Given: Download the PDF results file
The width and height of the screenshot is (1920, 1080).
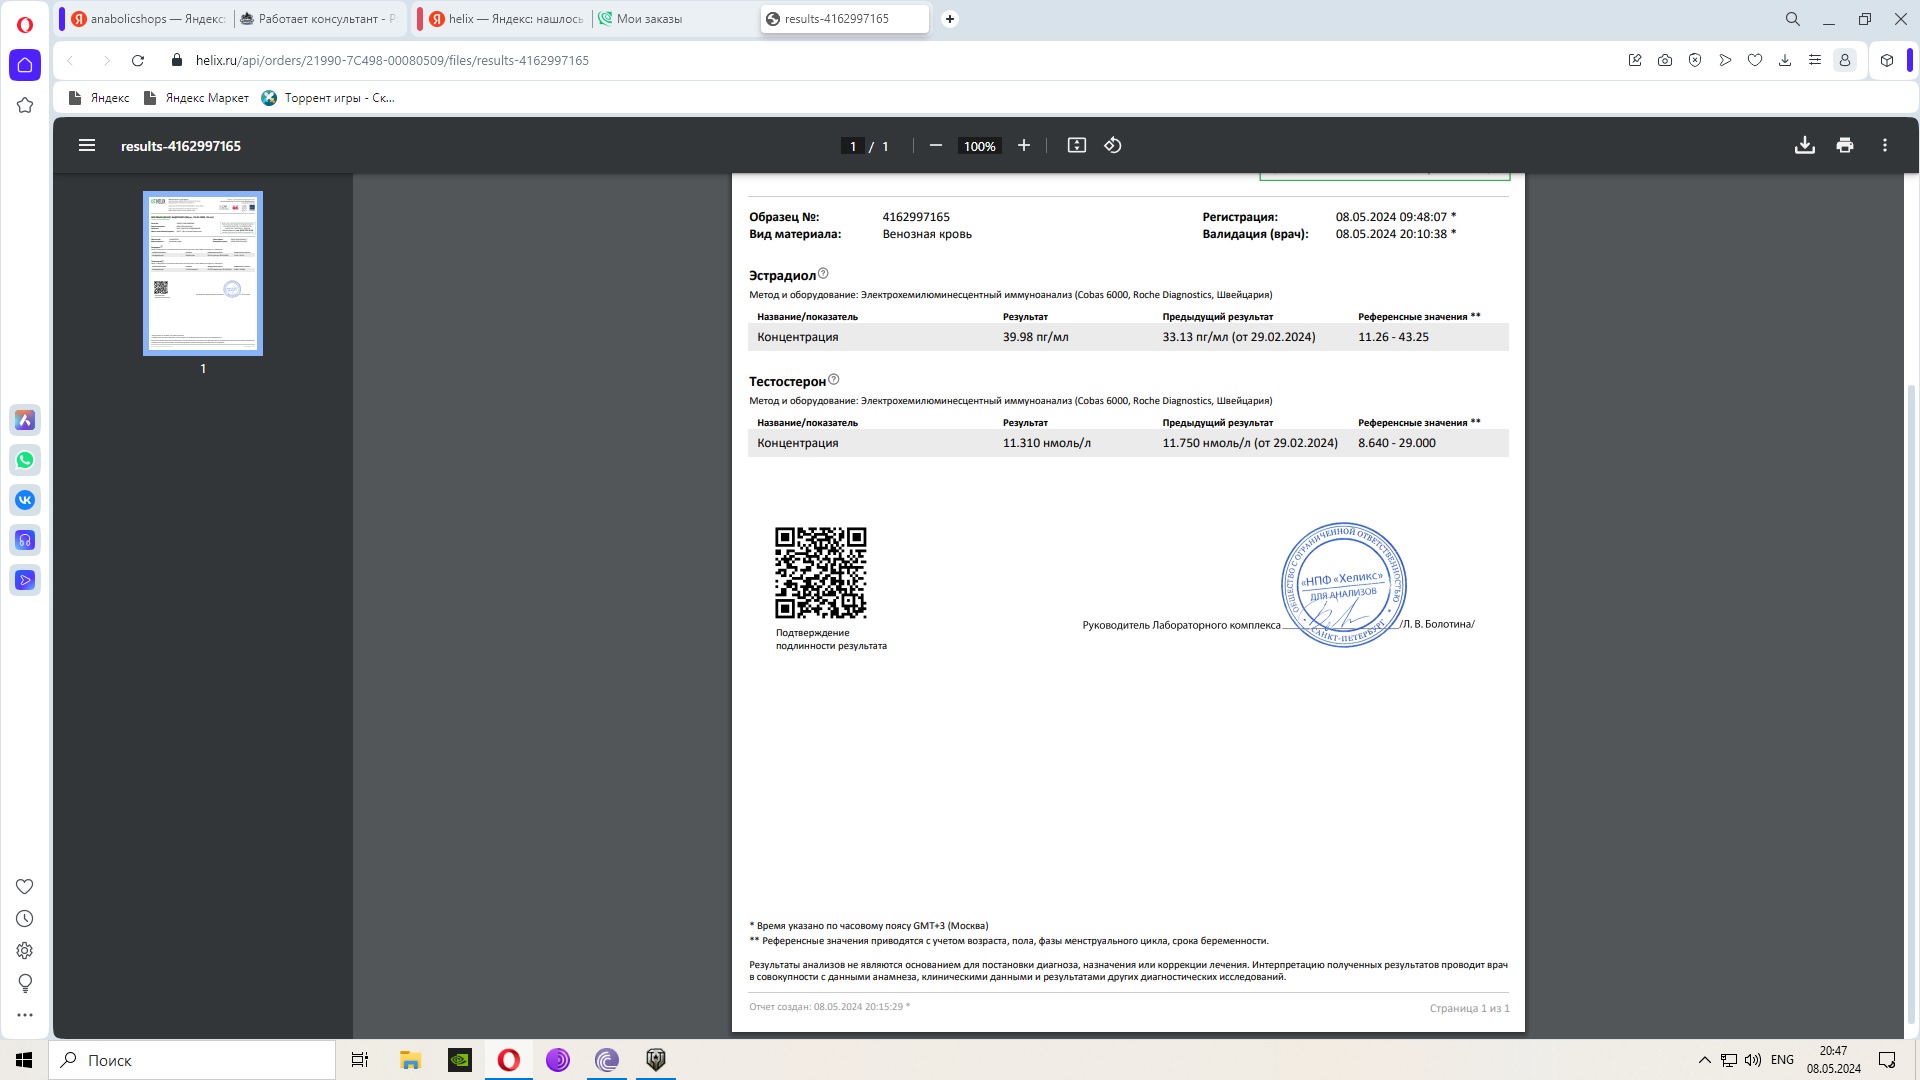Looking at the screenshot, I should [1804, 146].
